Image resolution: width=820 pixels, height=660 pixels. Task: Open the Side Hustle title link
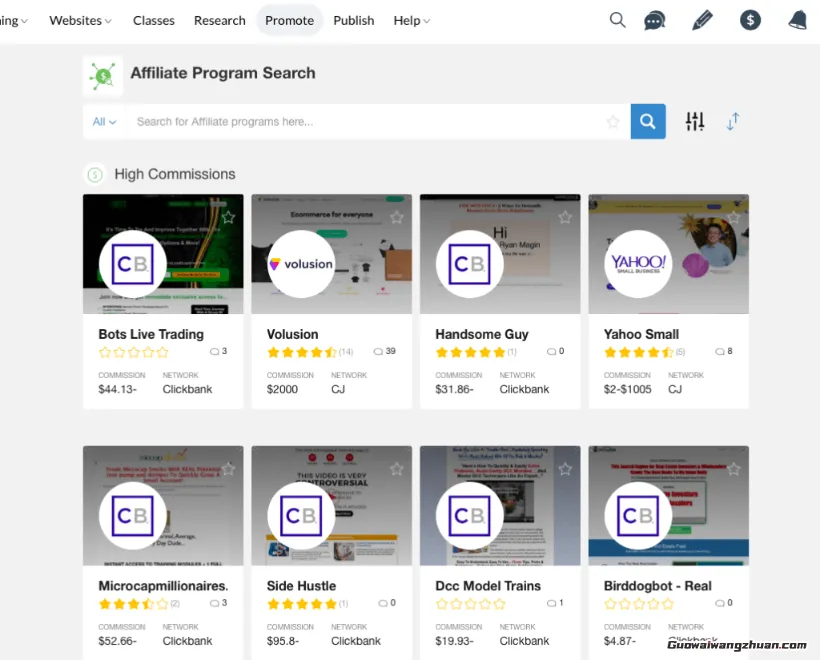click(301, 586)
